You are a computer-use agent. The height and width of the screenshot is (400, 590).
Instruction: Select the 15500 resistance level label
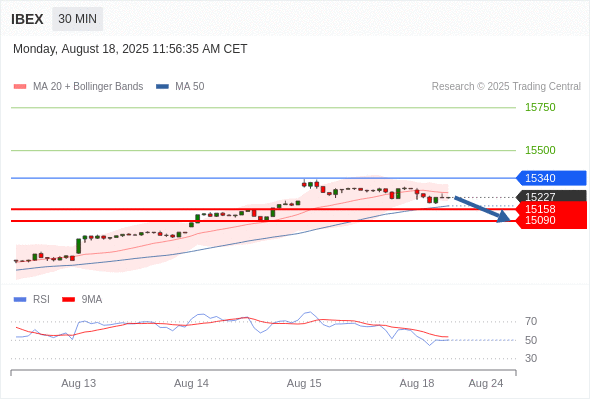540,150
